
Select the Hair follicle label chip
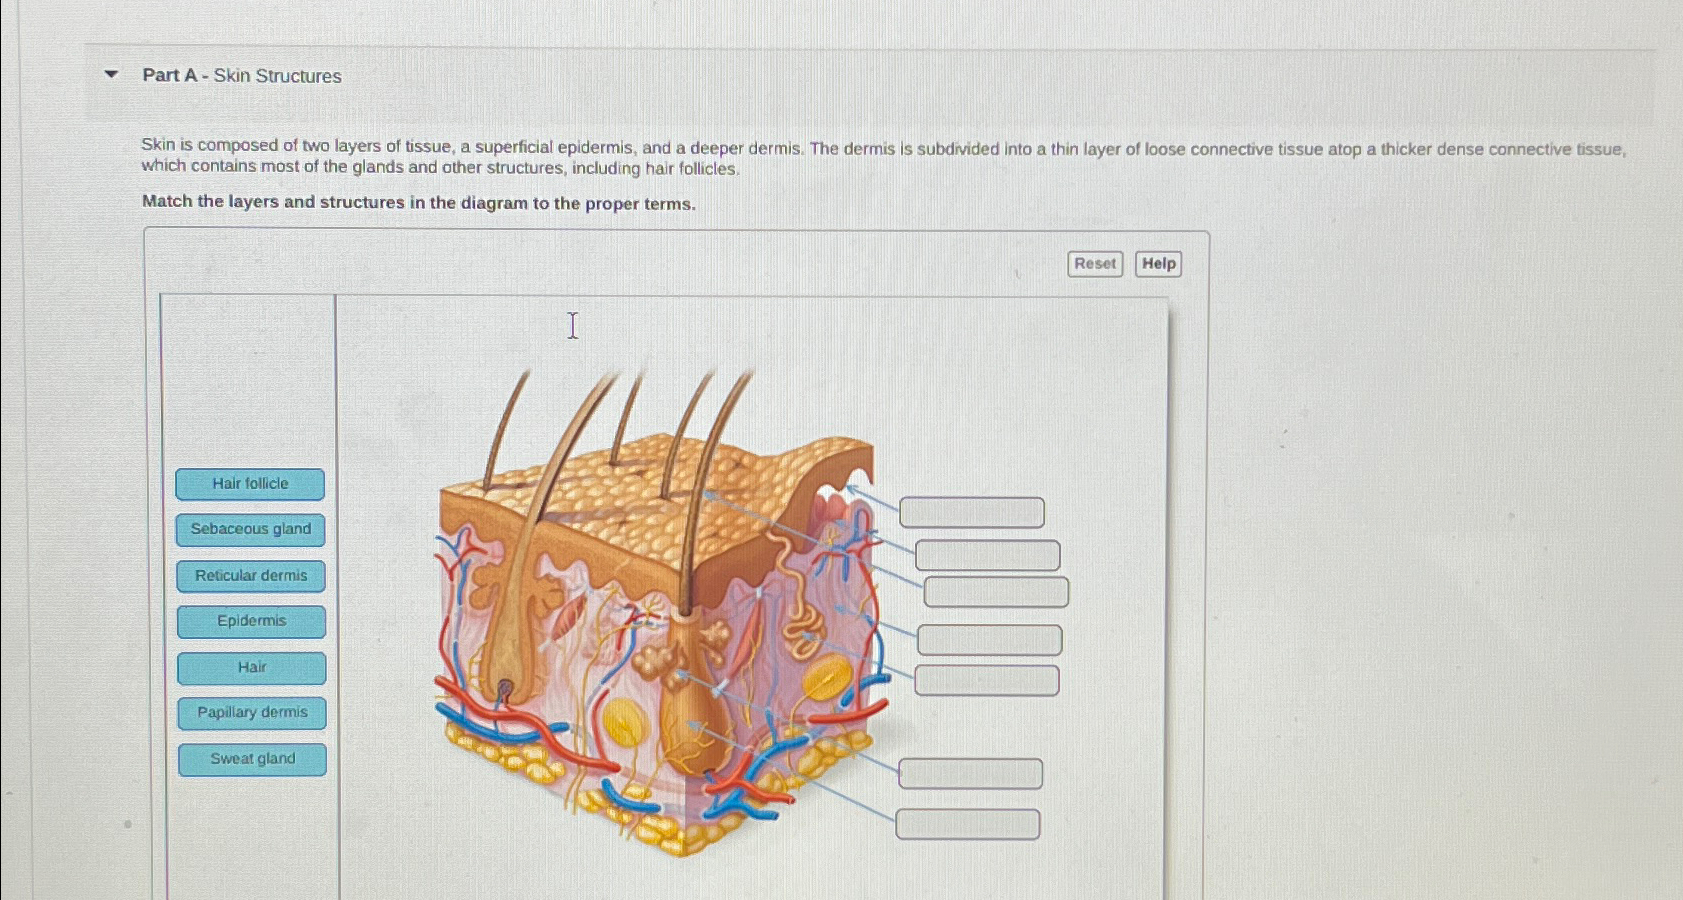[x=250, y=484]
